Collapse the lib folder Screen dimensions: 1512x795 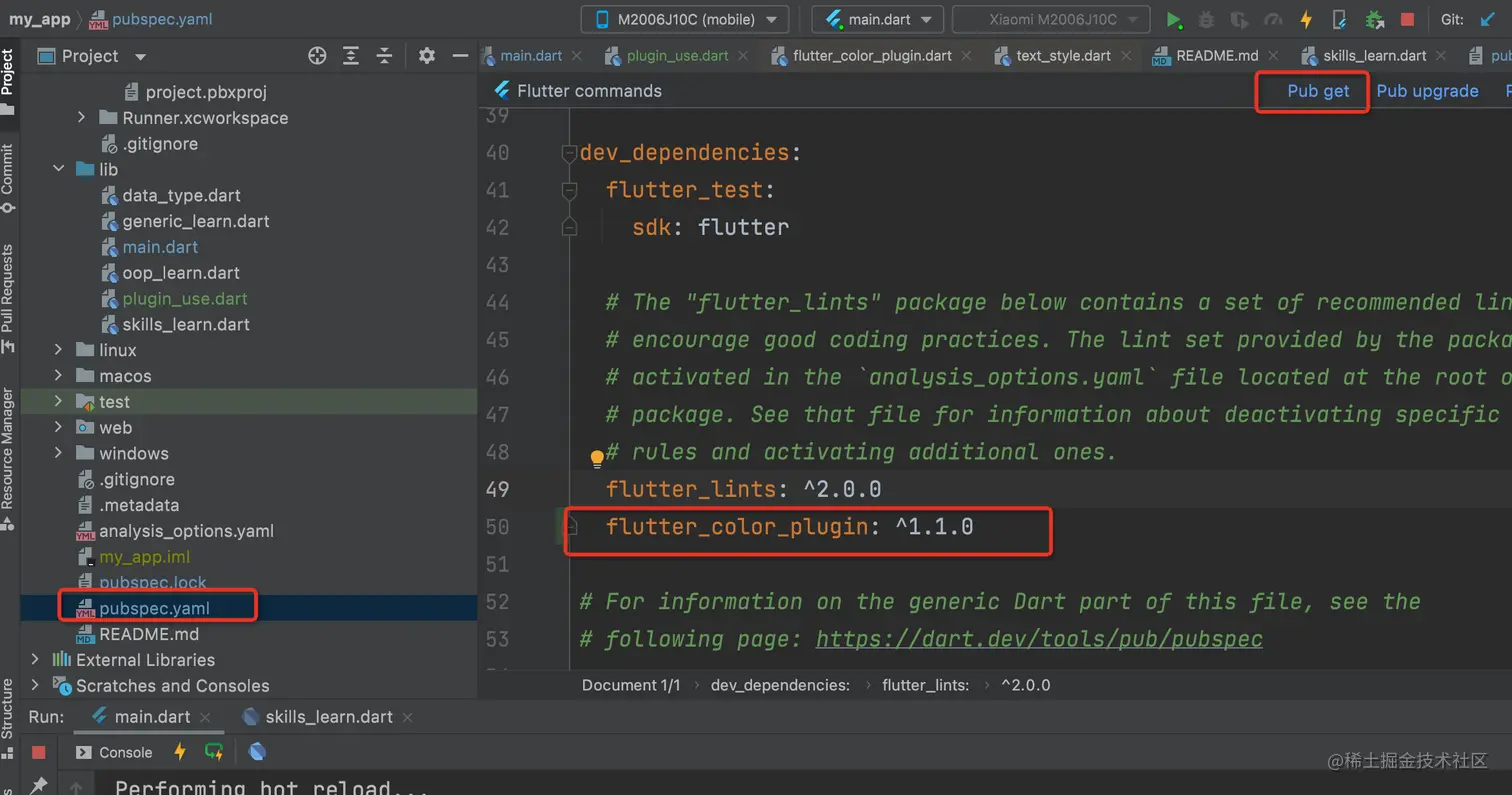pos(60,170)
